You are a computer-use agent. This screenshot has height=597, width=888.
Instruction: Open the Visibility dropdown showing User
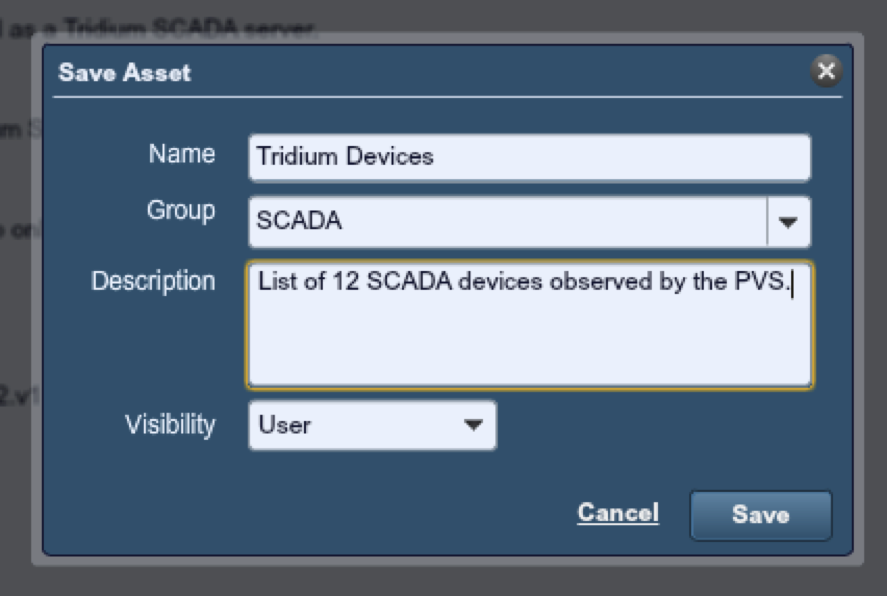(372, 425)
